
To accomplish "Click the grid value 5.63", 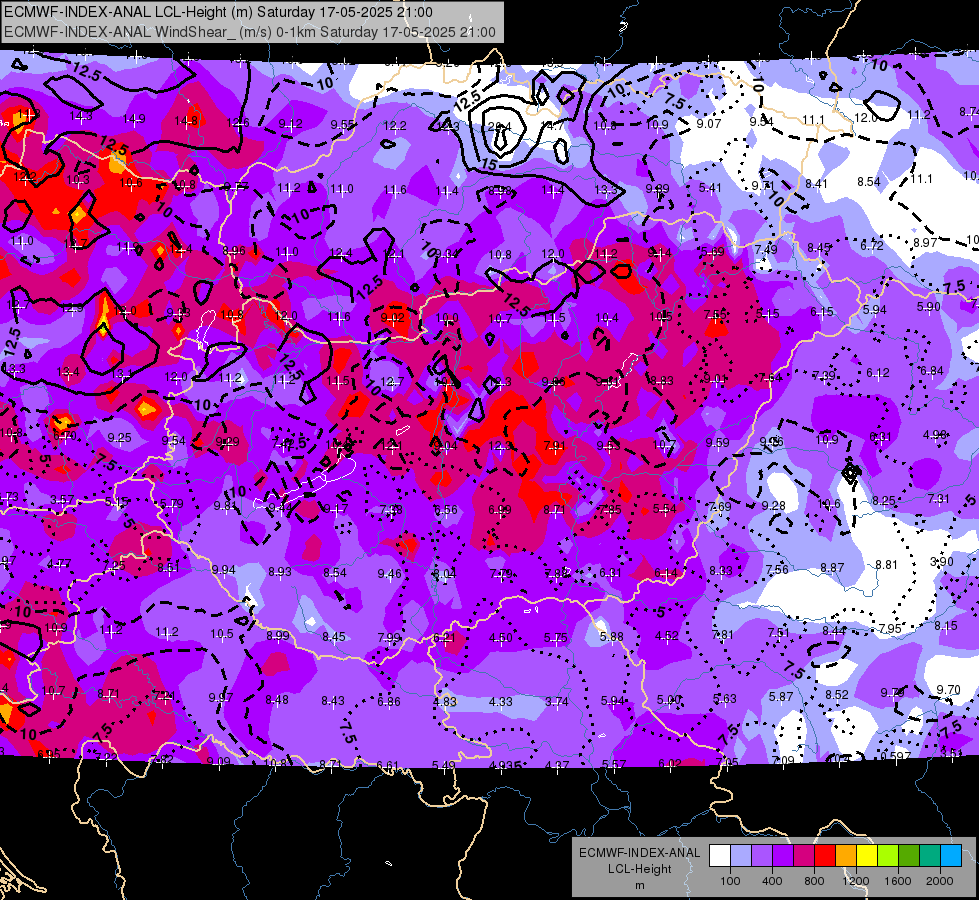I will (x=725, y=698).
